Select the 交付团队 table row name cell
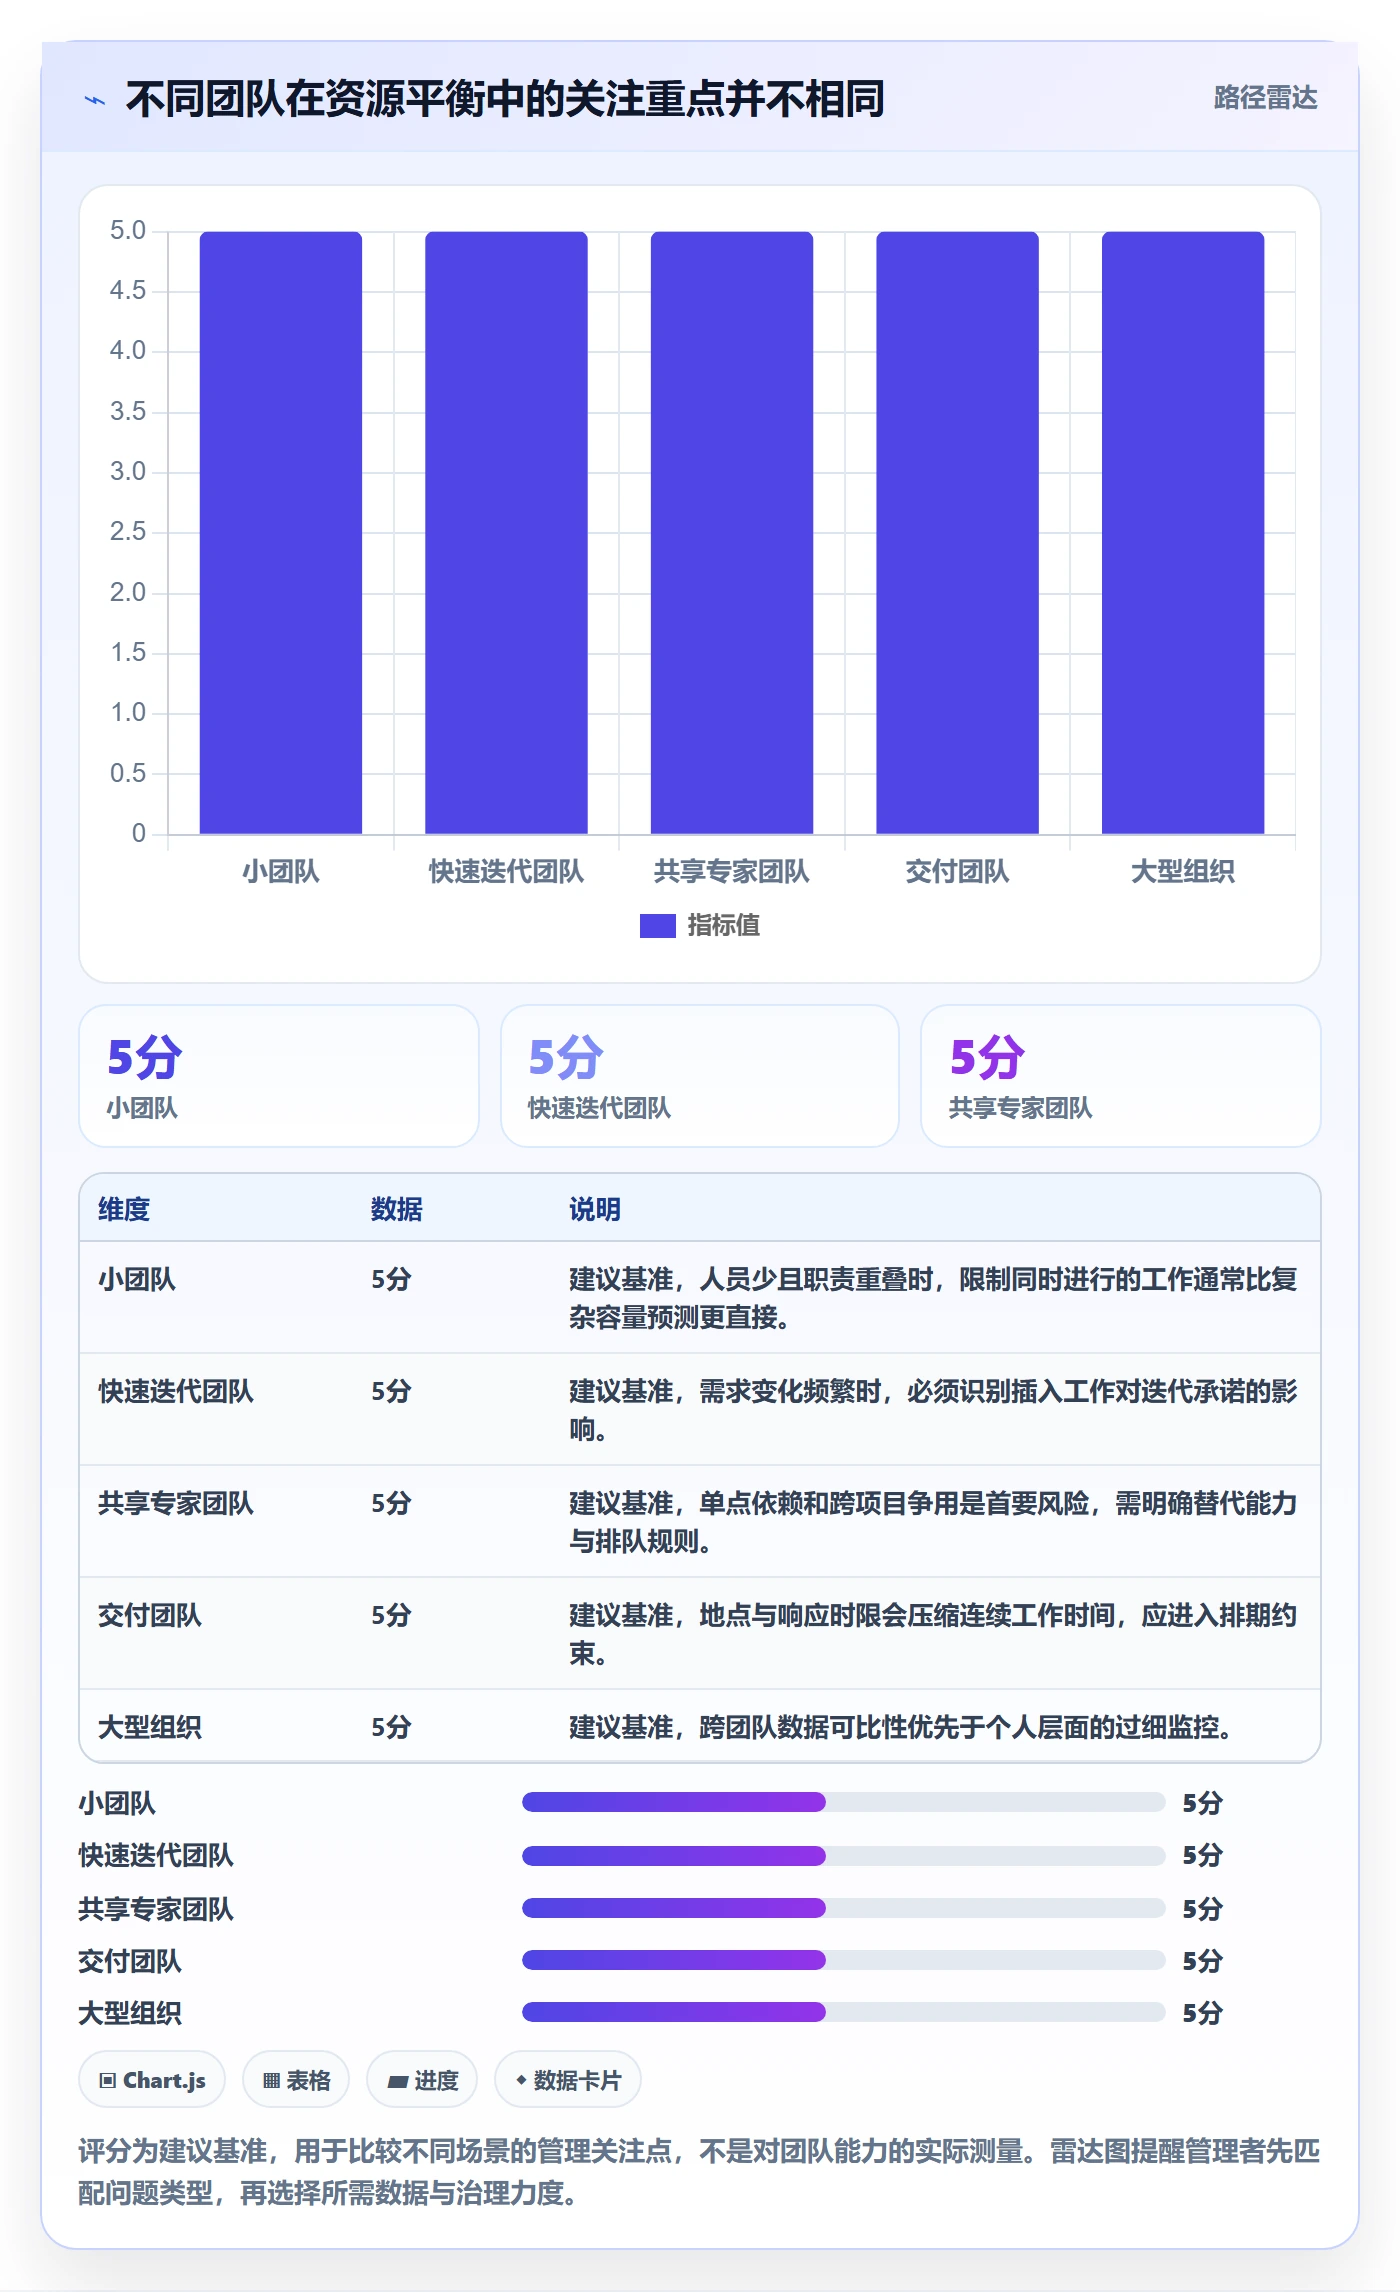The width and height of the screenshot is (1400, 2292). (x=150, y=1615)
